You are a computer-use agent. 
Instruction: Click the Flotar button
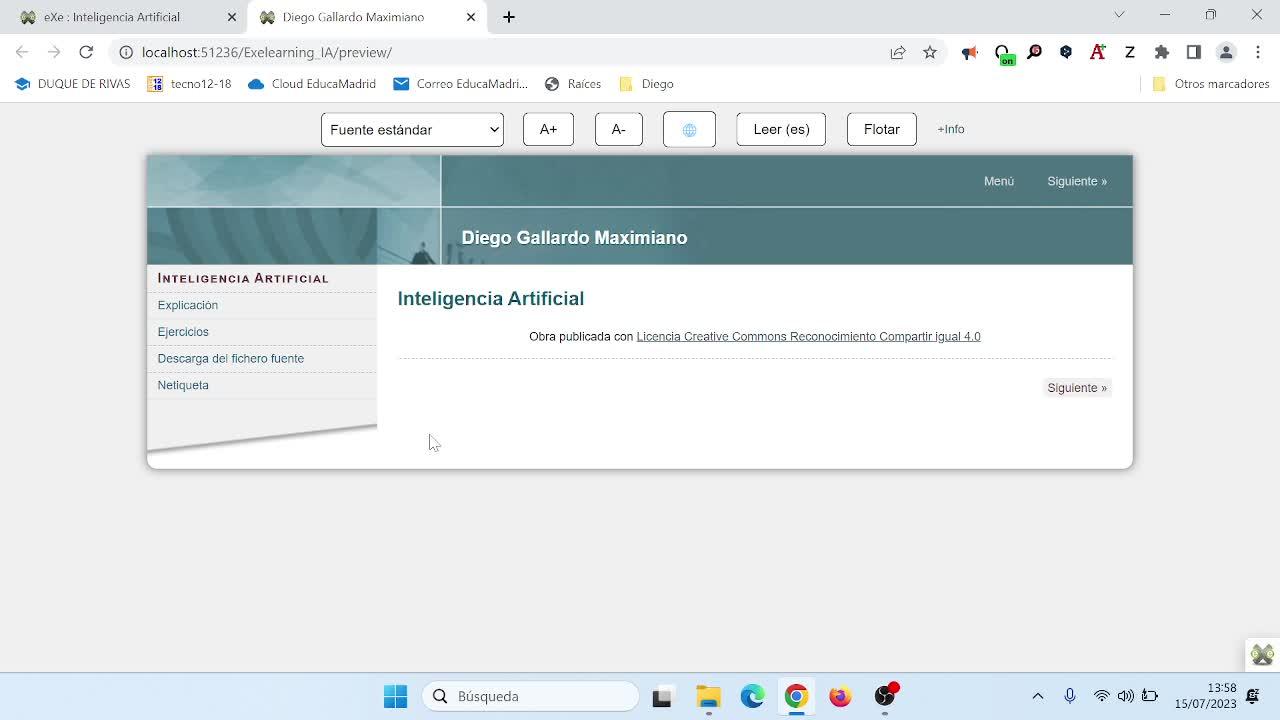click(x=882, y=129)
